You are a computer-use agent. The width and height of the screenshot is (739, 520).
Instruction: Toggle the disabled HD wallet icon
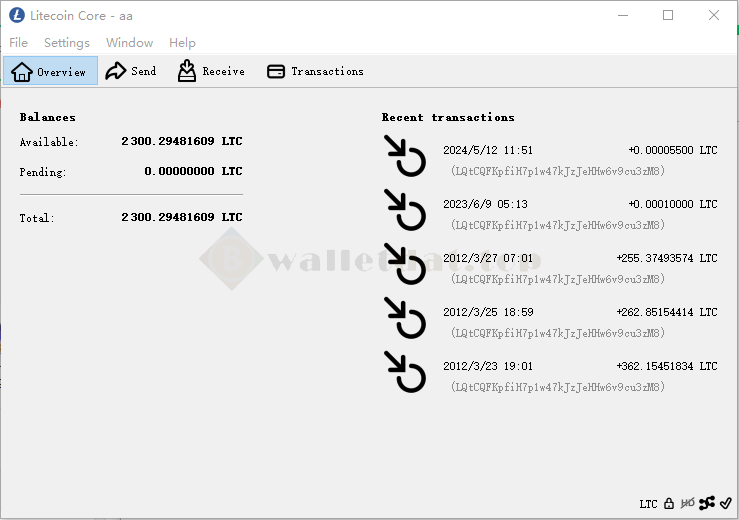point(687,503)
